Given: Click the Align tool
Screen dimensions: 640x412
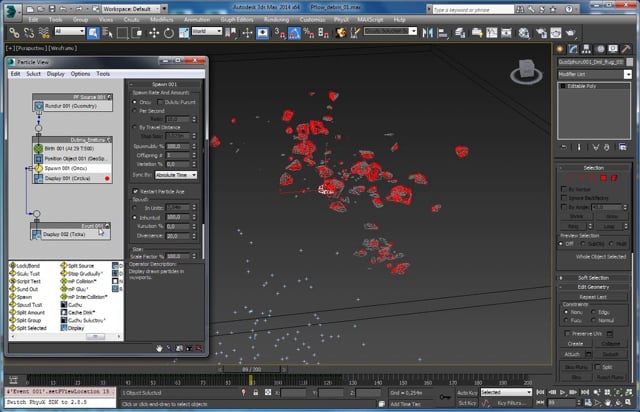Looking at the screenshot, I should [x=442, y=33].
